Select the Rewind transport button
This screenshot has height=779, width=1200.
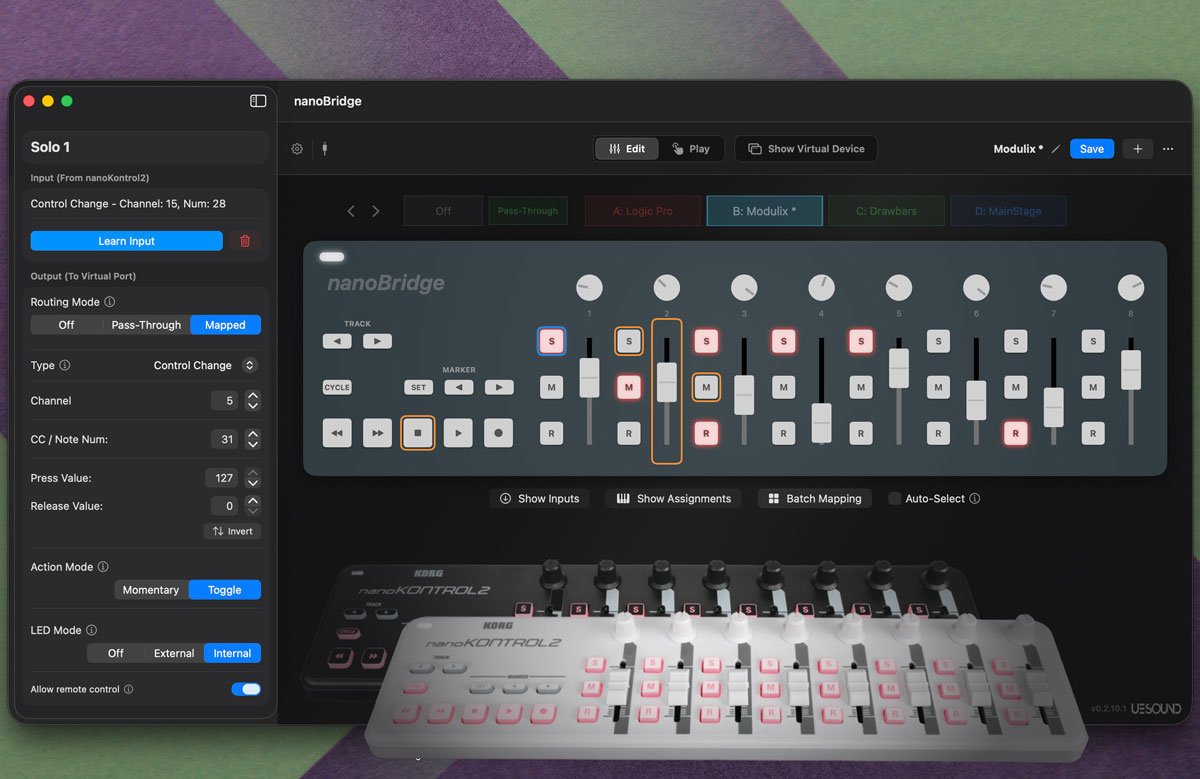click(337, 433)
